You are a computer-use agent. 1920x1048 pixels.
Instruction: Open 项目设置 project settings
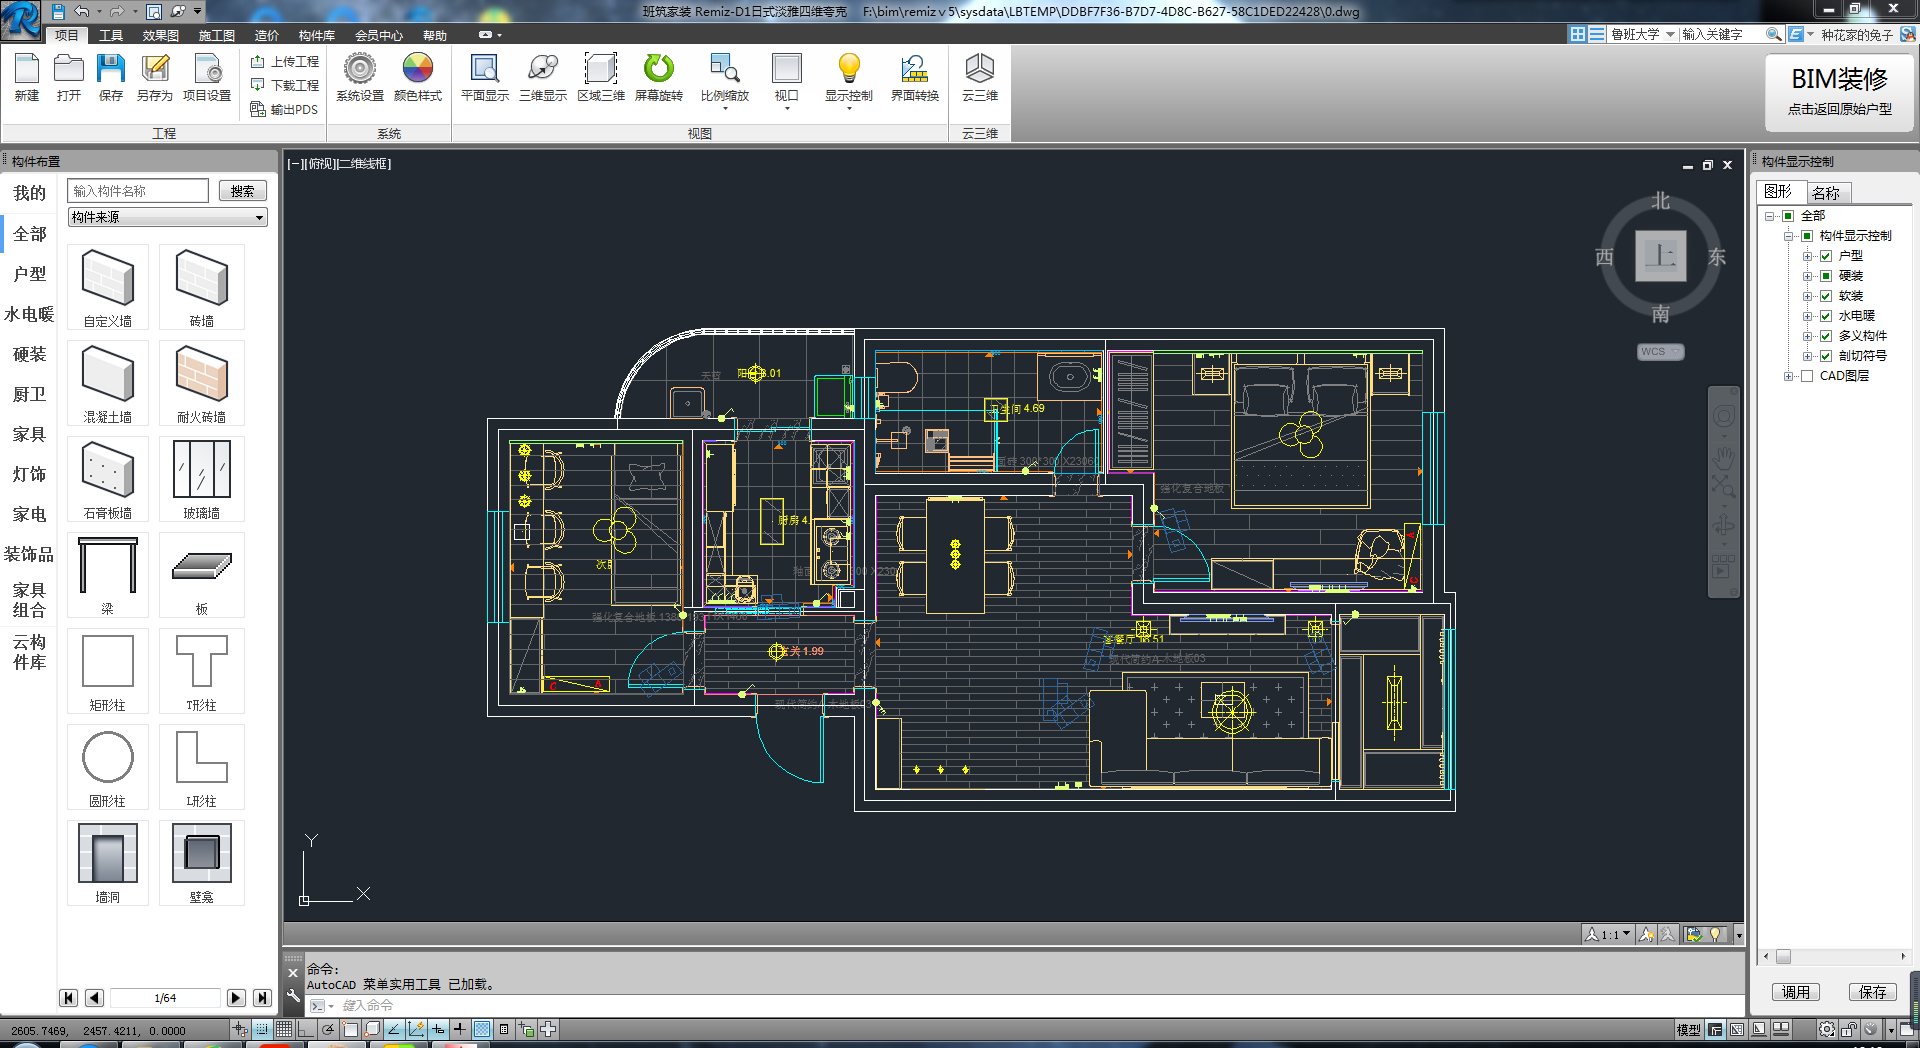pos(207,77)
